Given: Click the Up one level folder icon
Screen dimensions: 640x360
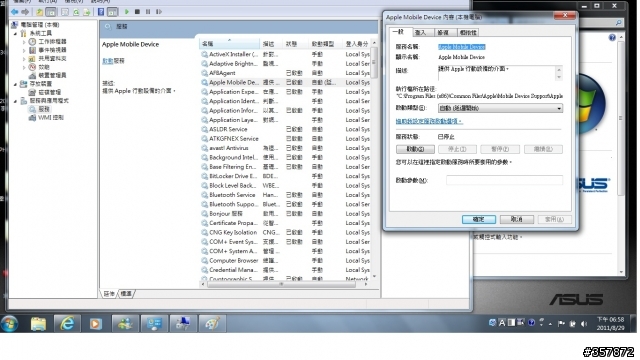Looking at the screenshot, I should pos(40,12).
